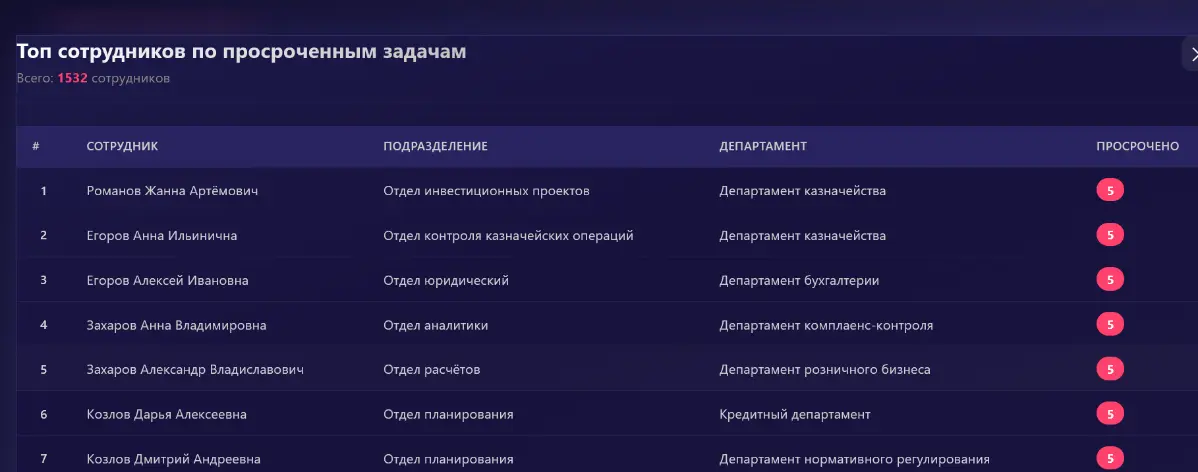
Task: Click Отдел планирования in Козлов Дарья row
Action: (448, 415)
